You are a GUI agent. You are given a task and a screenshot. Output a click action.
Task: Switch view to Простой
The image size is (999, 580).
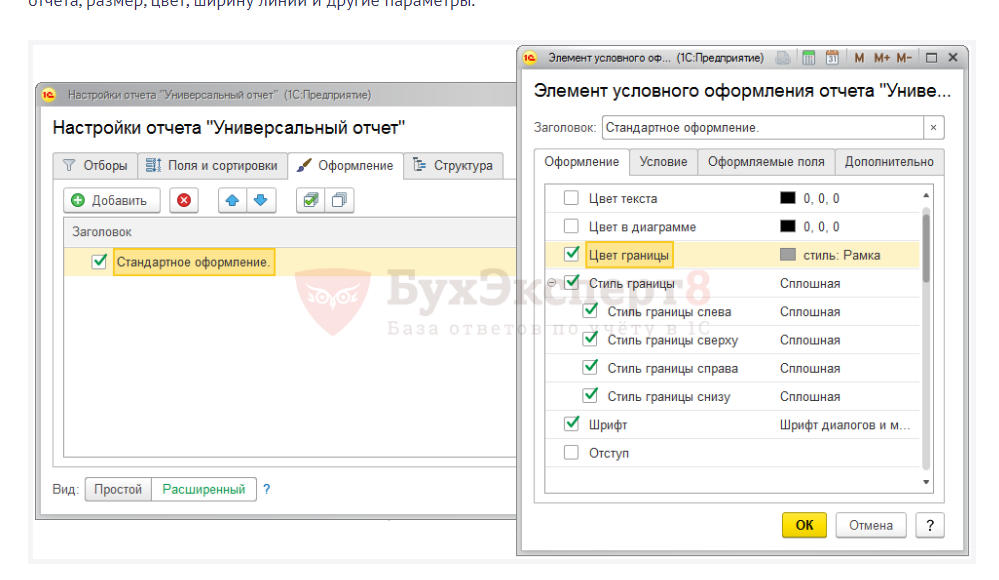(118, 489)
